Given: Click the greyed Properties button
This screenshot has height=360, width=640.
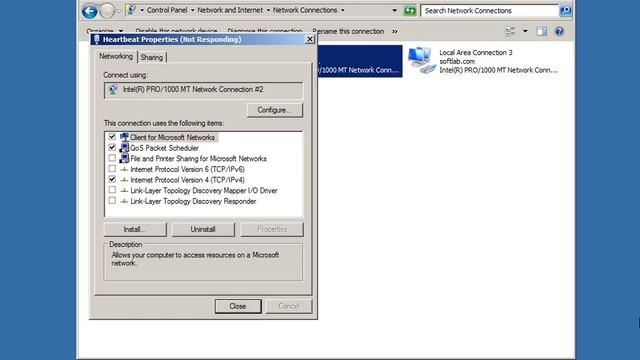Looking at the screenshot, I should [272, 229].
